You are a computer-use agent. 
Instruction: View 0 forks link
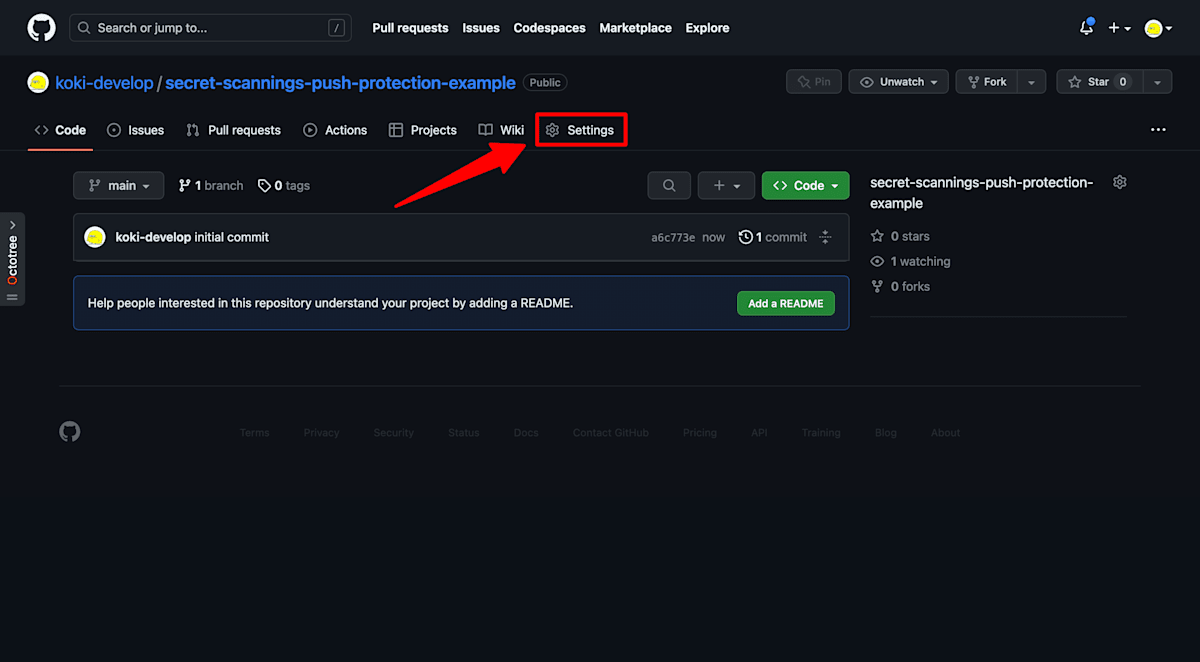click(x=900, y=286)
